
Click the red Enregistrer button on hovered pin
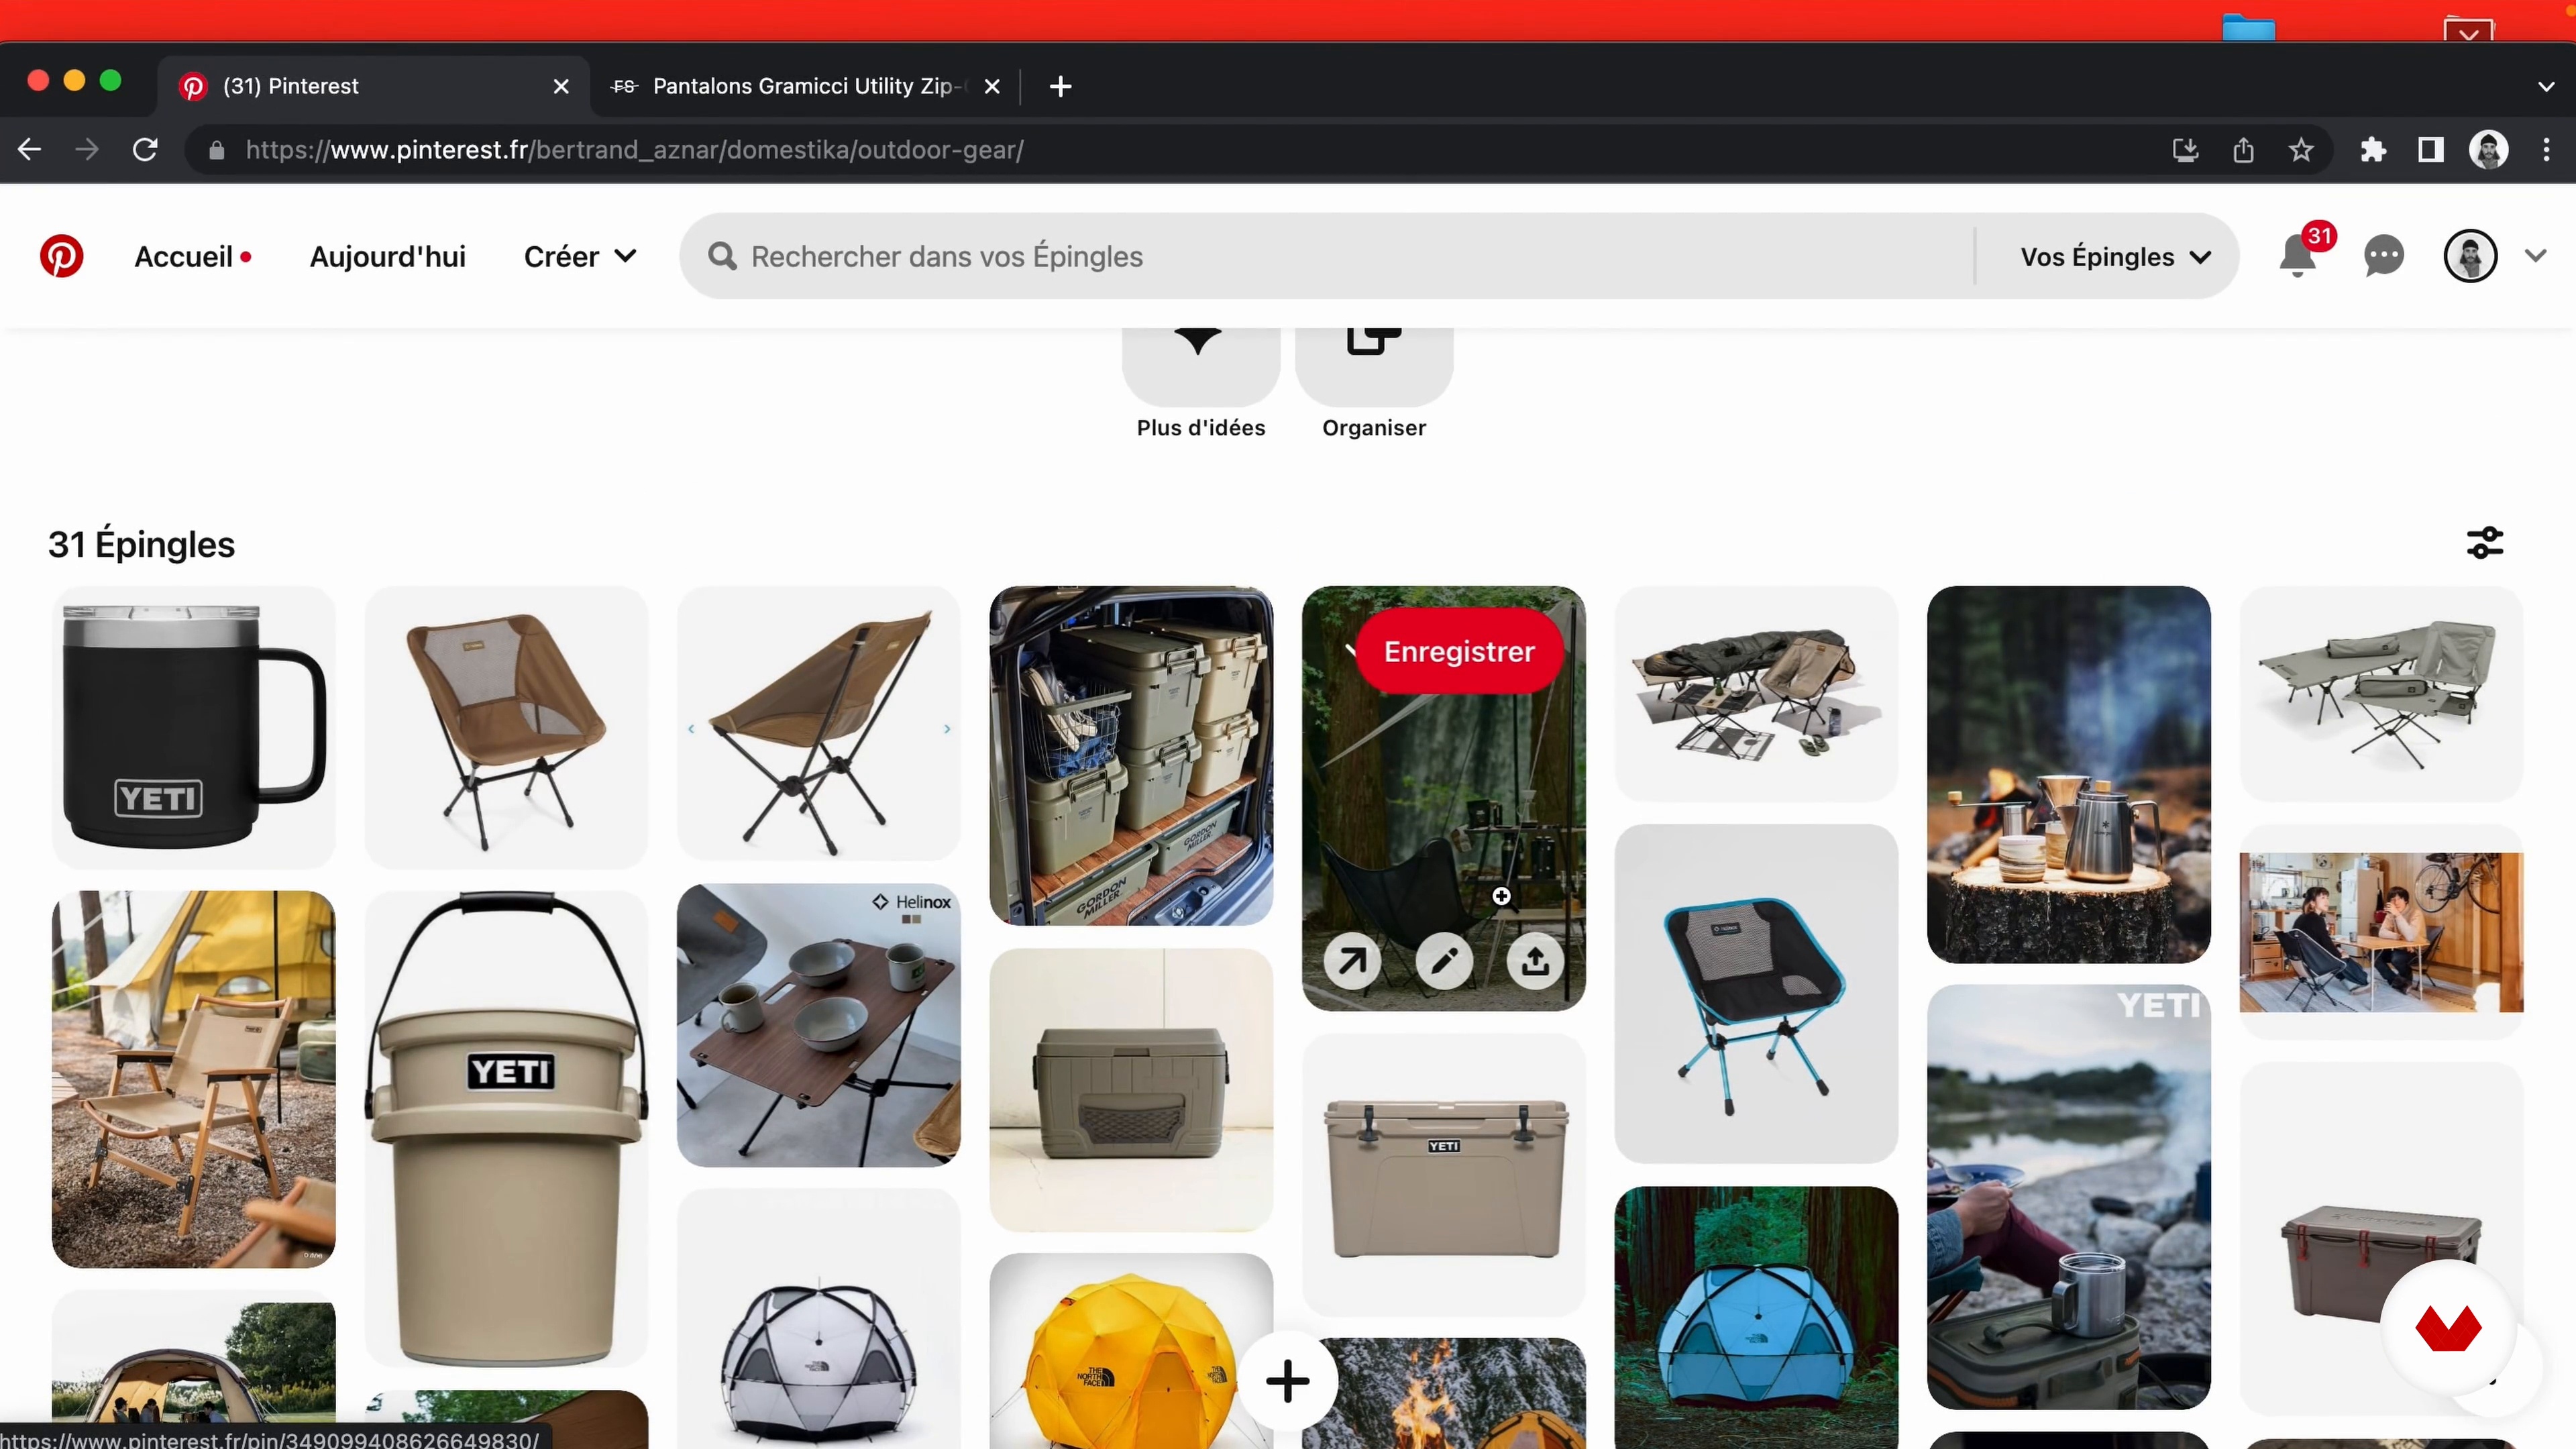[1458, 651]
